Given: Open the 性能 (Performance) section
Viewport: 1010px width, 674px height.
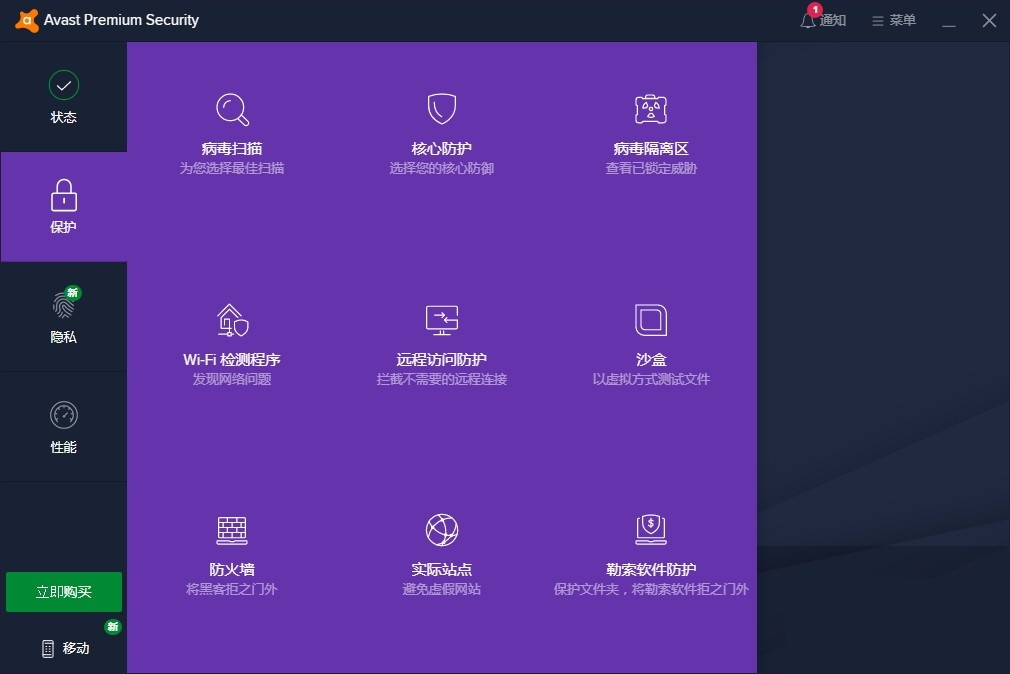Looking at the screenshot, I should [x=63, y=427].
